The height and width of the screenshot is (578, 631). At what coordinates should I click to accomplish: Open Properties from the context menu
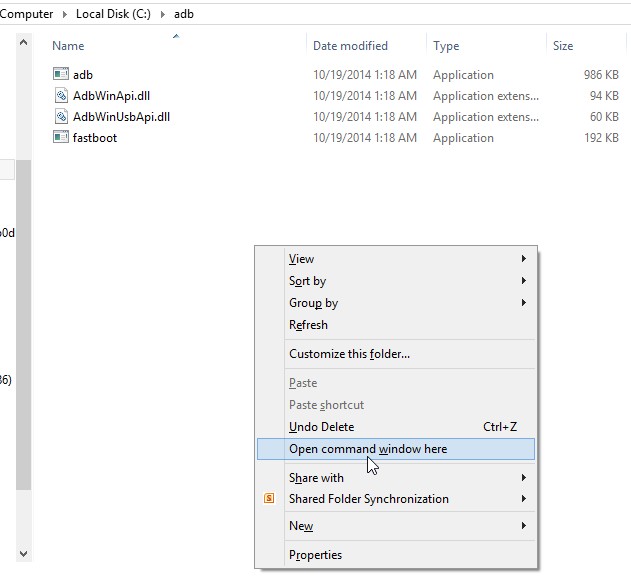[315, 555]
